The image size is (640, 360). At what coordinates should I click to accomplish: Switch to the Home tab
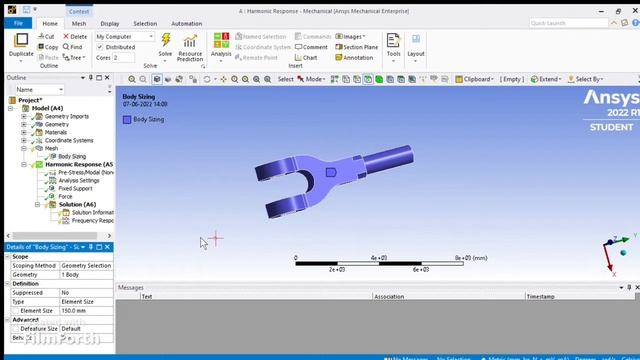pyautogui.click(x=50, y=24)
